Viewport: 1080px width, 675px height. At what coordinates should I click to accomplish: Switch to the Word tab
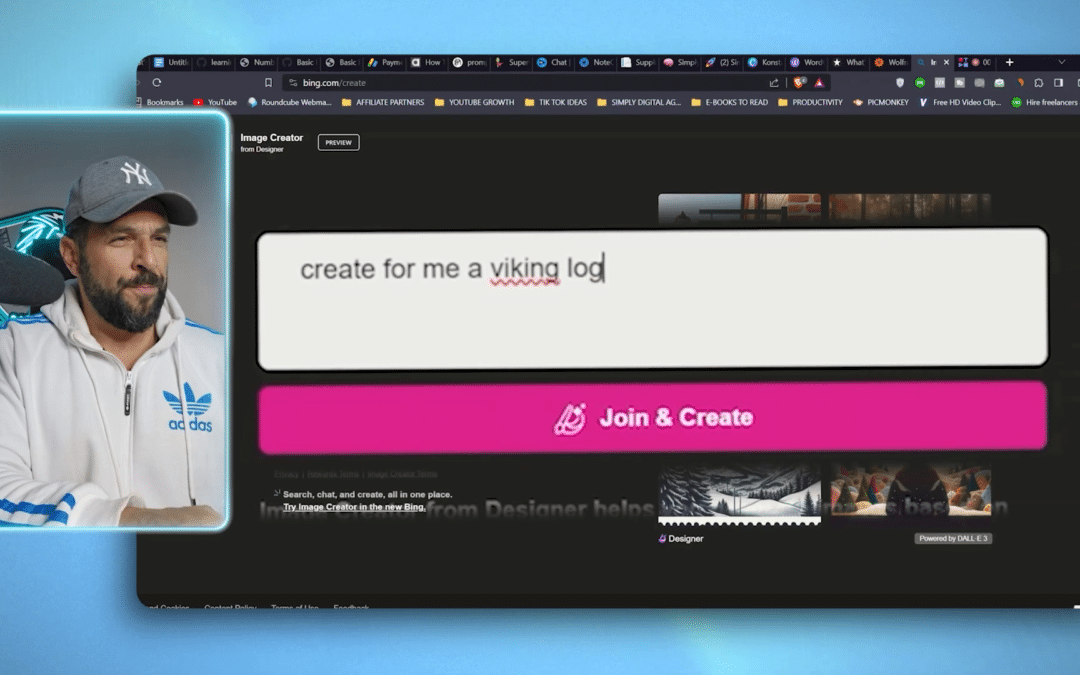click(x=807, y=62)
